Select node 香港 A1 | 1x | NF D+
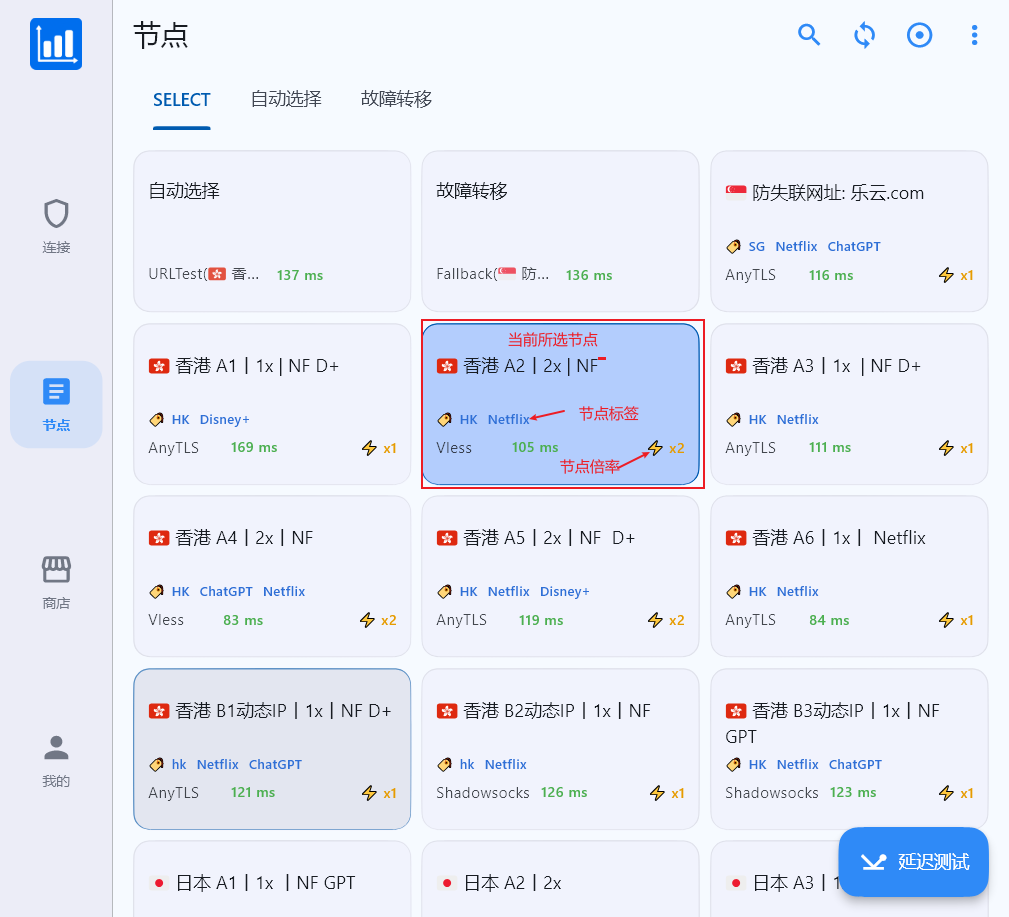 coord(272,404)
